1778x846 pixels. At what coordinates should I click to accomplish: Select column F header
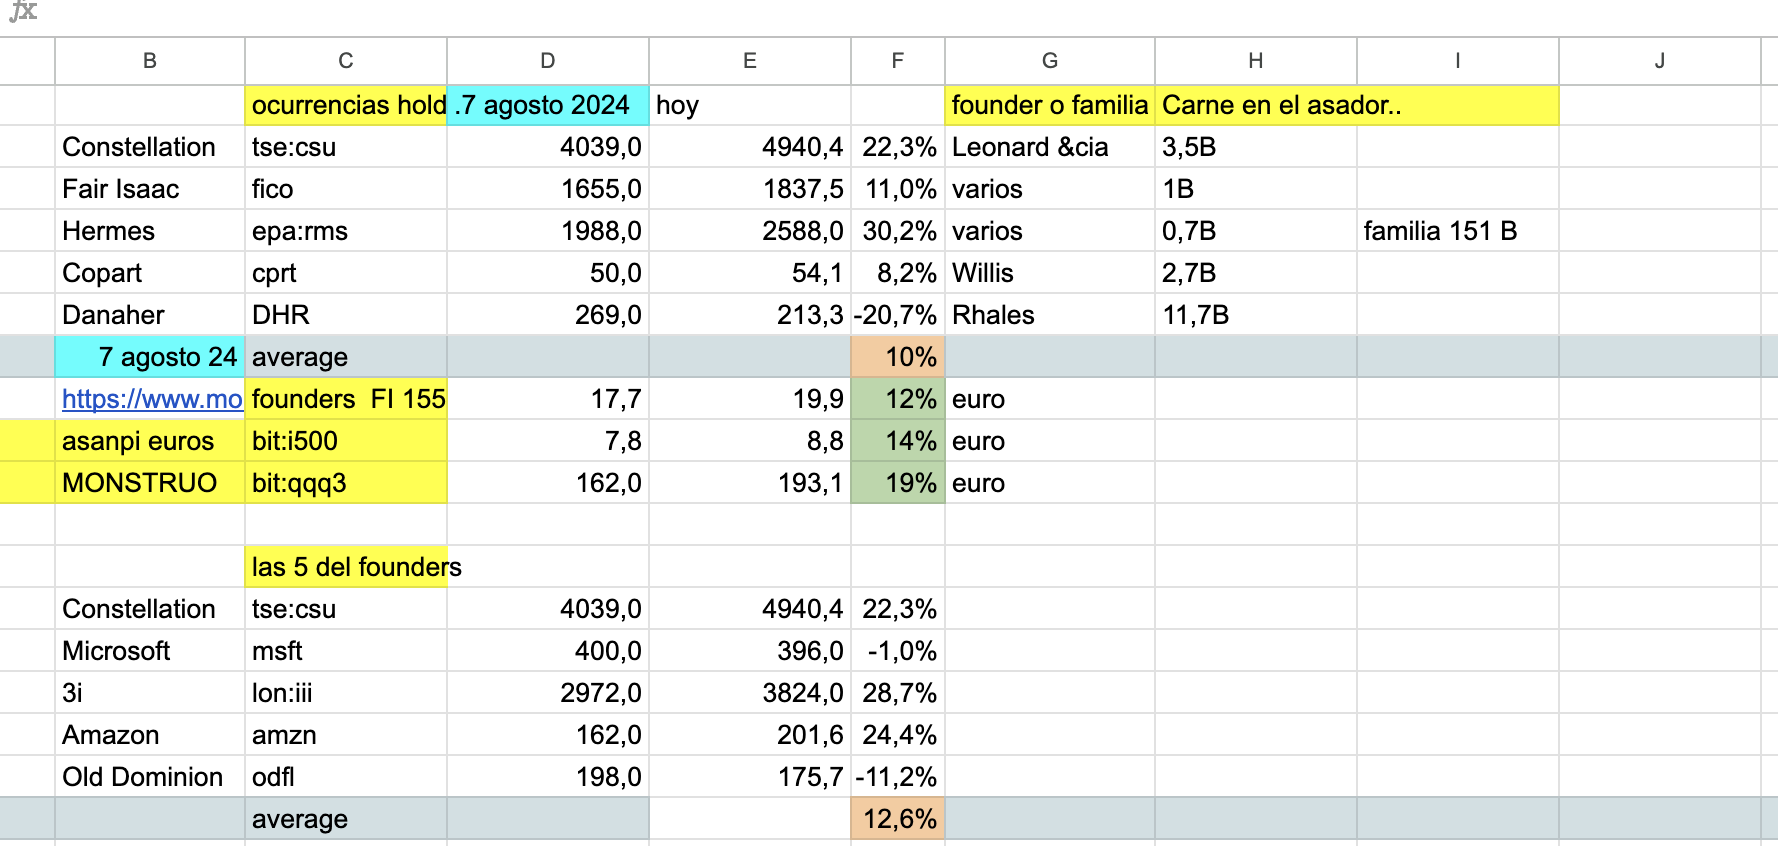[898, 61]
